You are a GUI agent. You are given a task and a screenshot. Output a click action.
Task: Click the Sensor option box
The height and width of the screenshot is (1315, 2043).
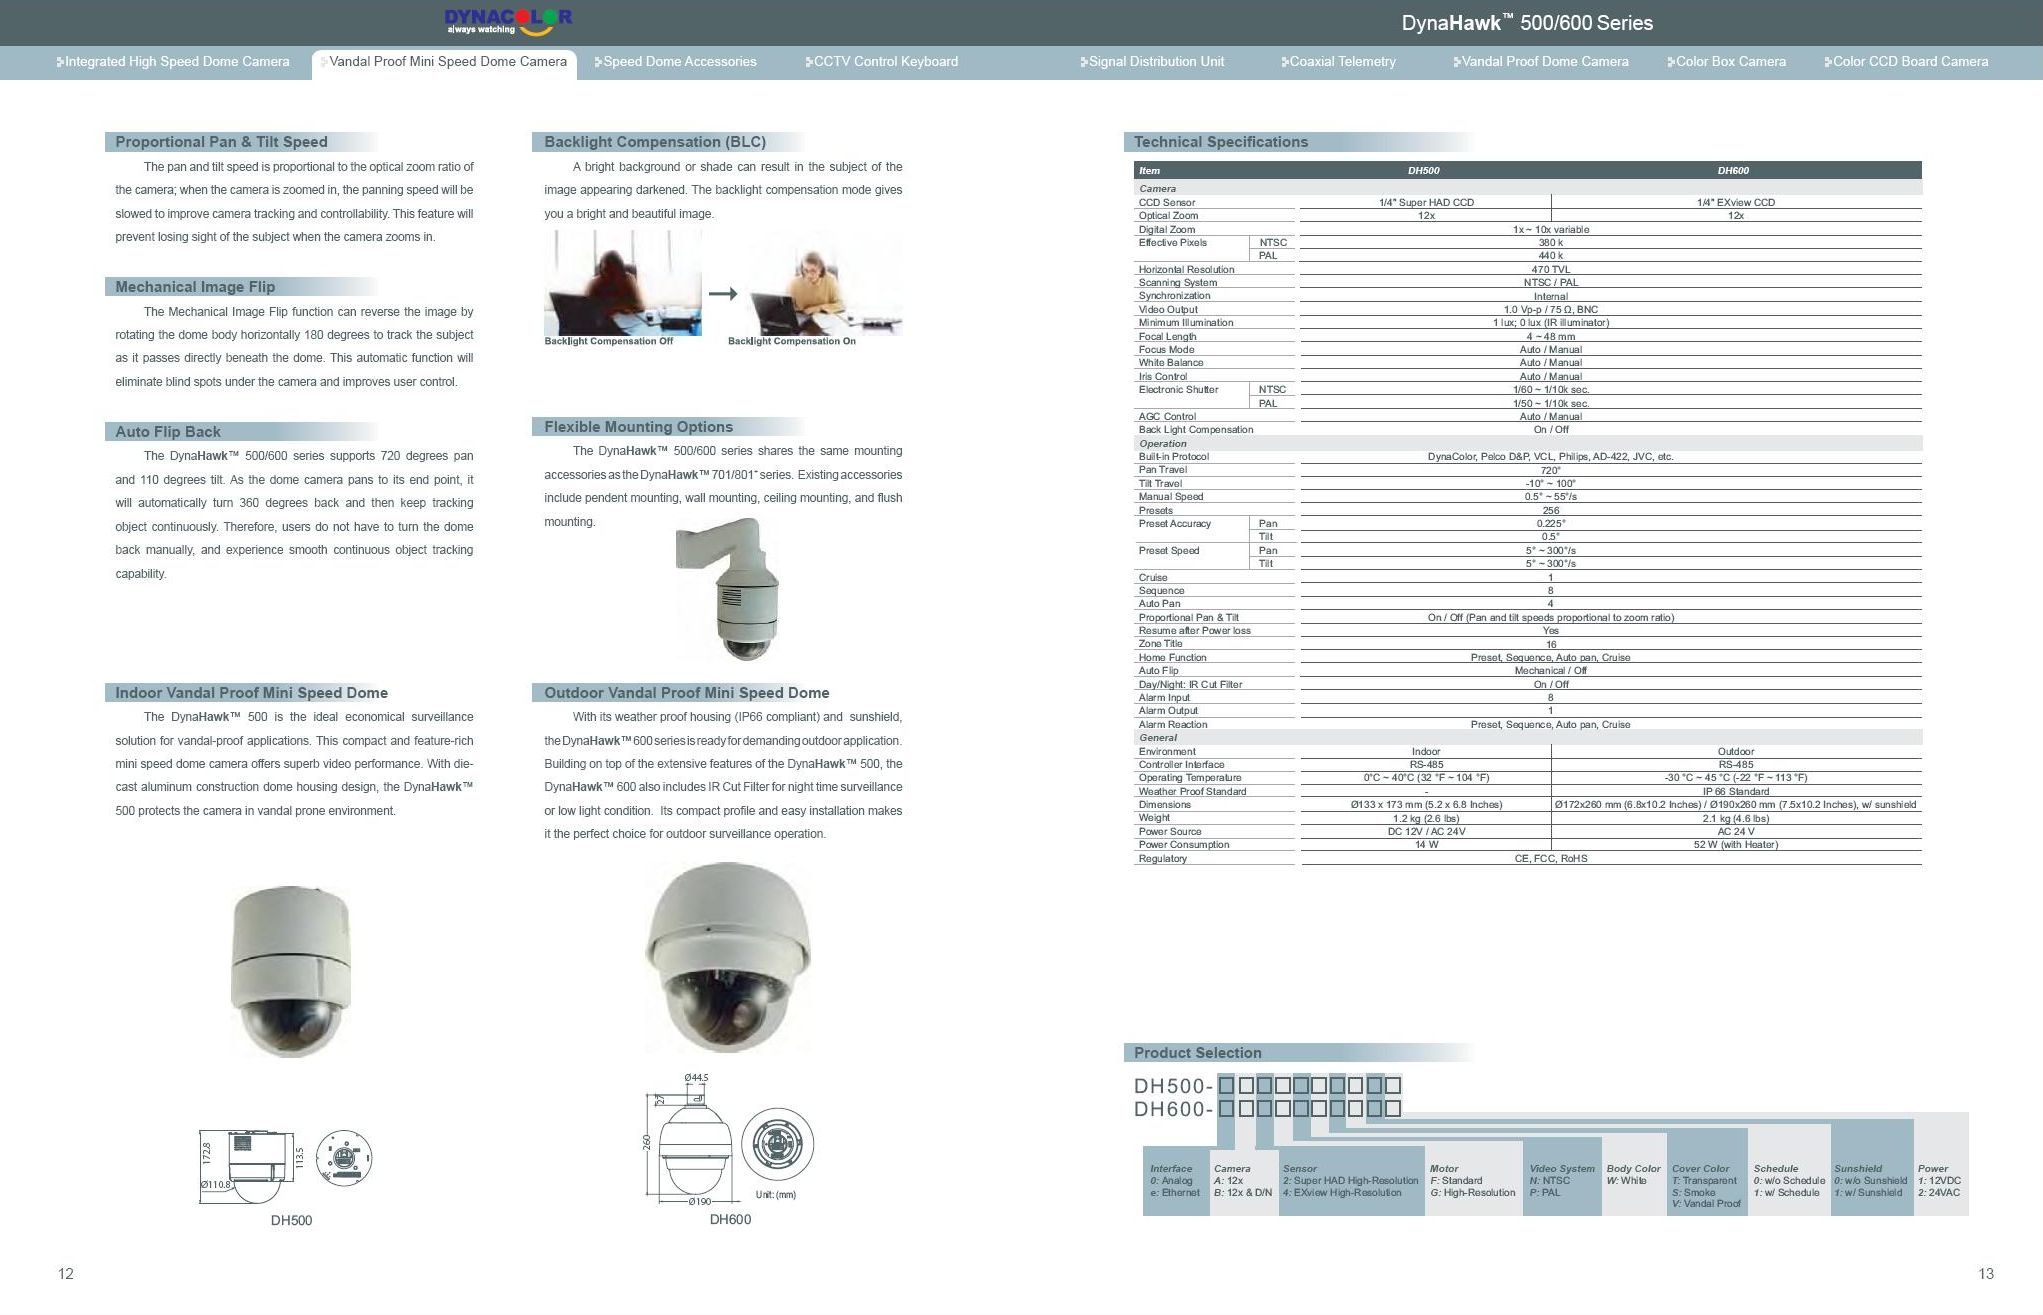(1351, 1181)
